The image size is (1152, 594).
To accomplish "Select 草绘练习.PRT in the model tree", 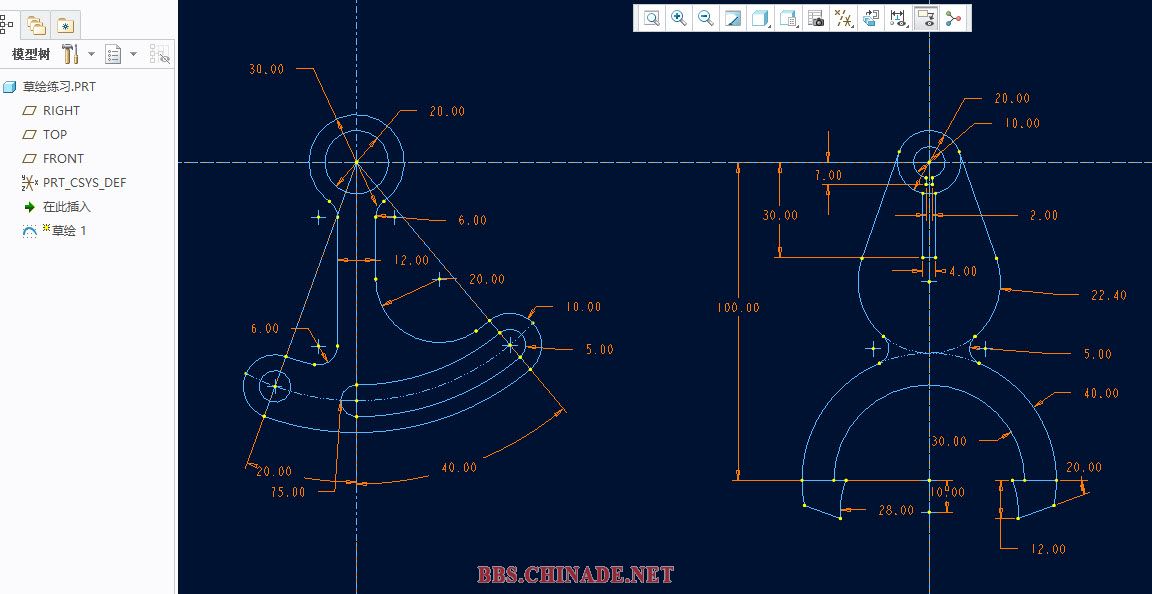I will click(59, 87).
